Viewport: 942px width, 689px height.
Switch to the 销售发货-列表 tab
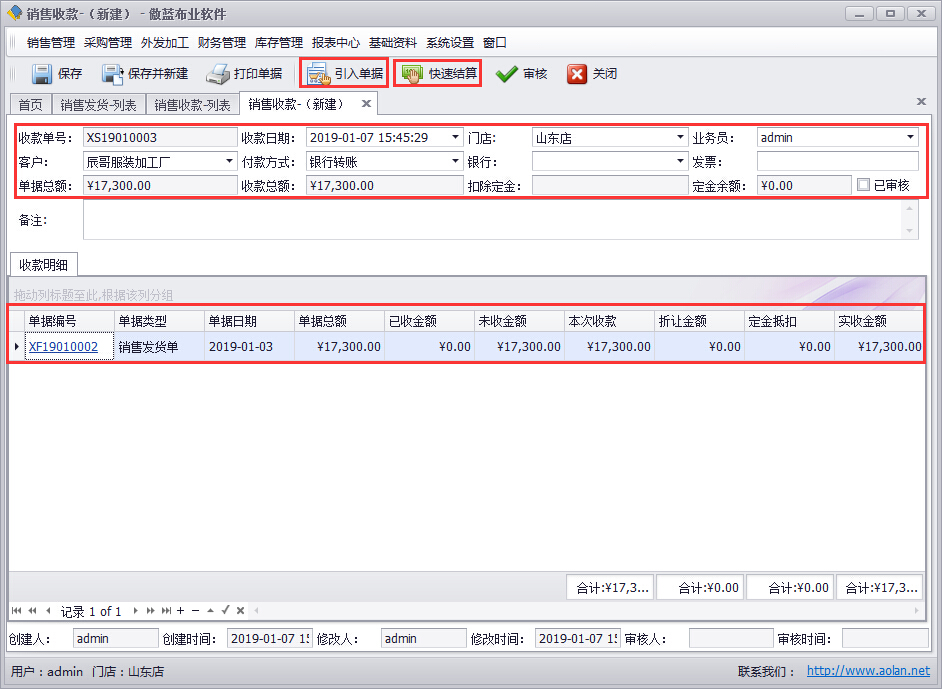(97, 105)
